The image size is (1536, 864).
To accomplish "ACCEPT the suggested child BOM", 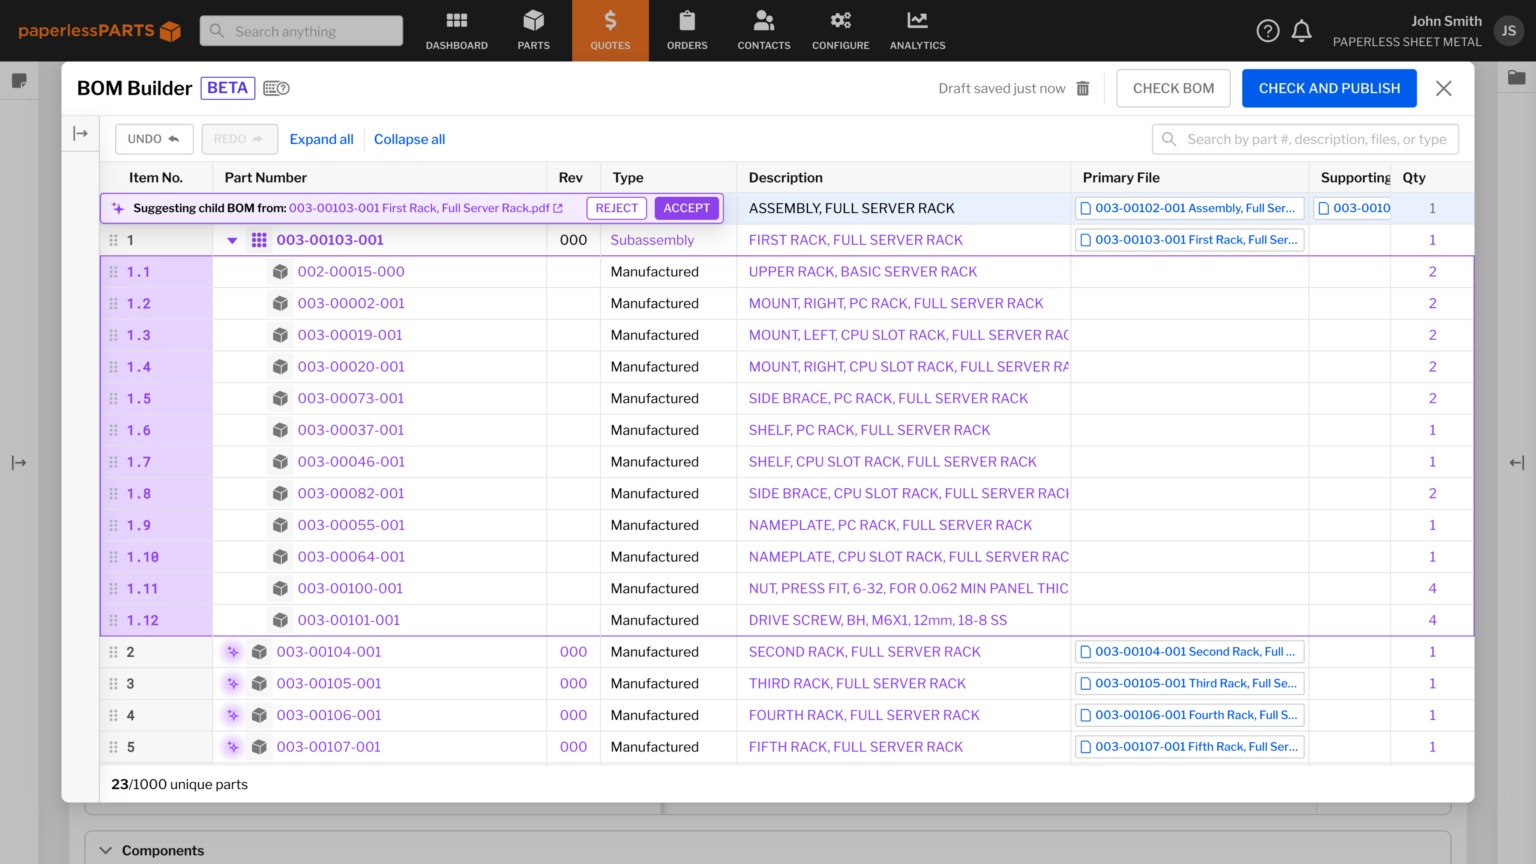I will tap(686, 208).
